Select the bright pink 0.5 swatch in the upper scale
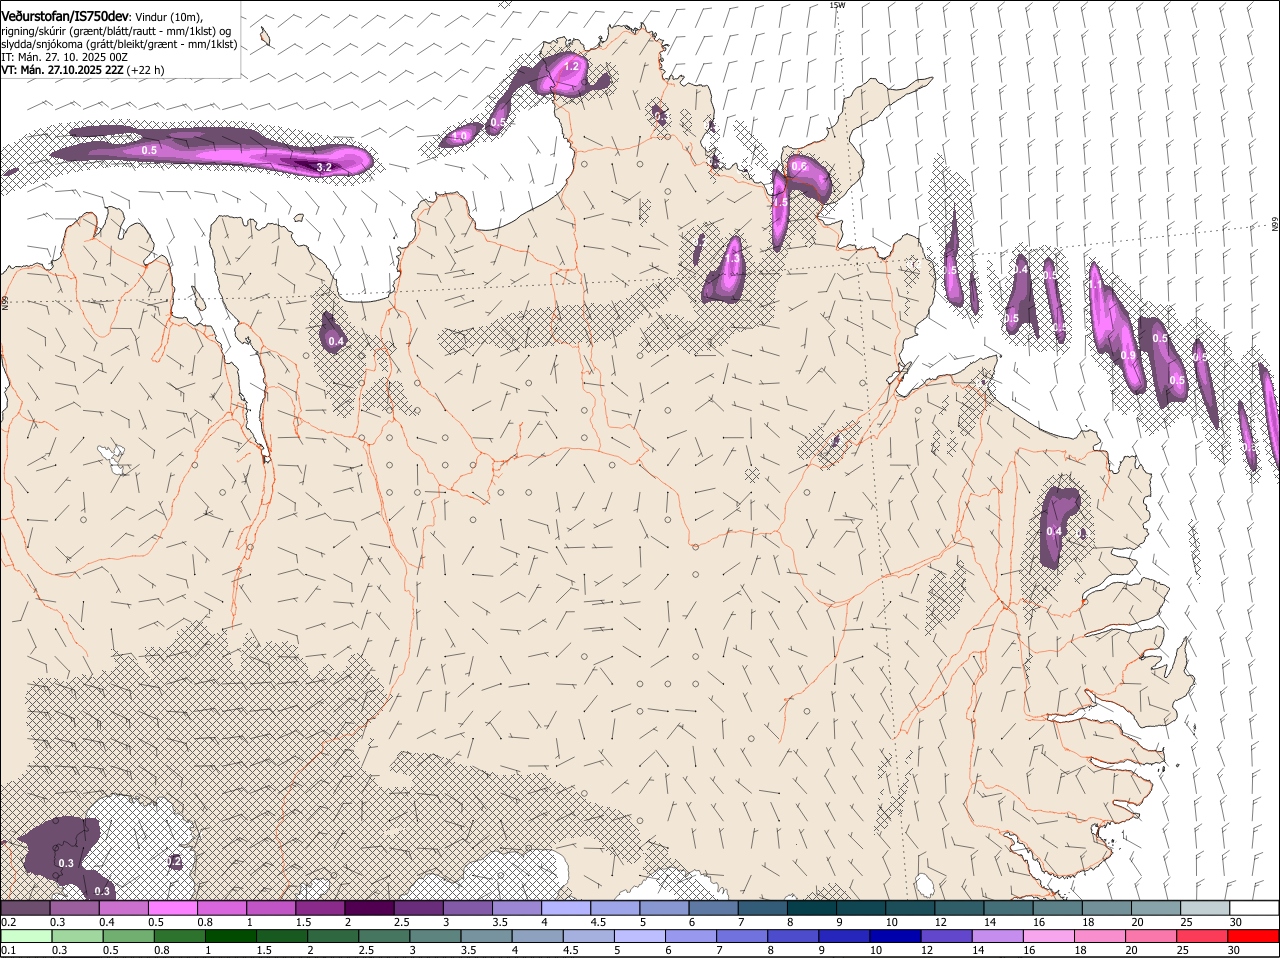This screenshot has height=958, width=1280. coord(172,908)
